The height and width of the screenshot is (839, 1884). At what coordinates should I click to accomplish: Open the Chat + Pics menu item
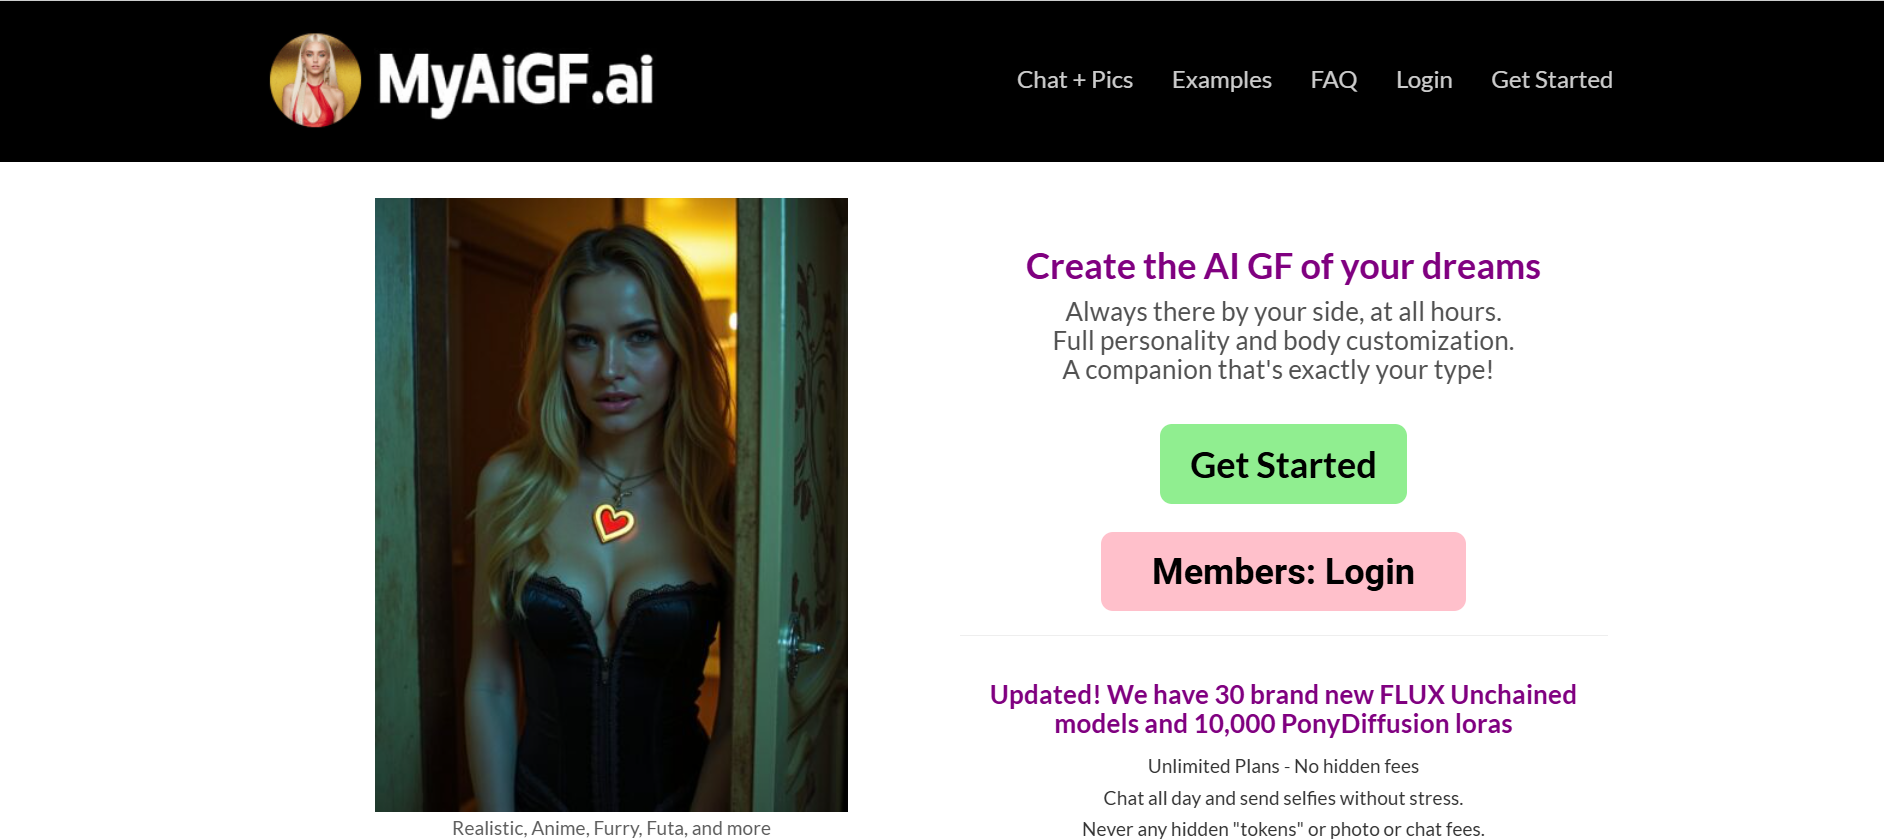point(1075,80)
